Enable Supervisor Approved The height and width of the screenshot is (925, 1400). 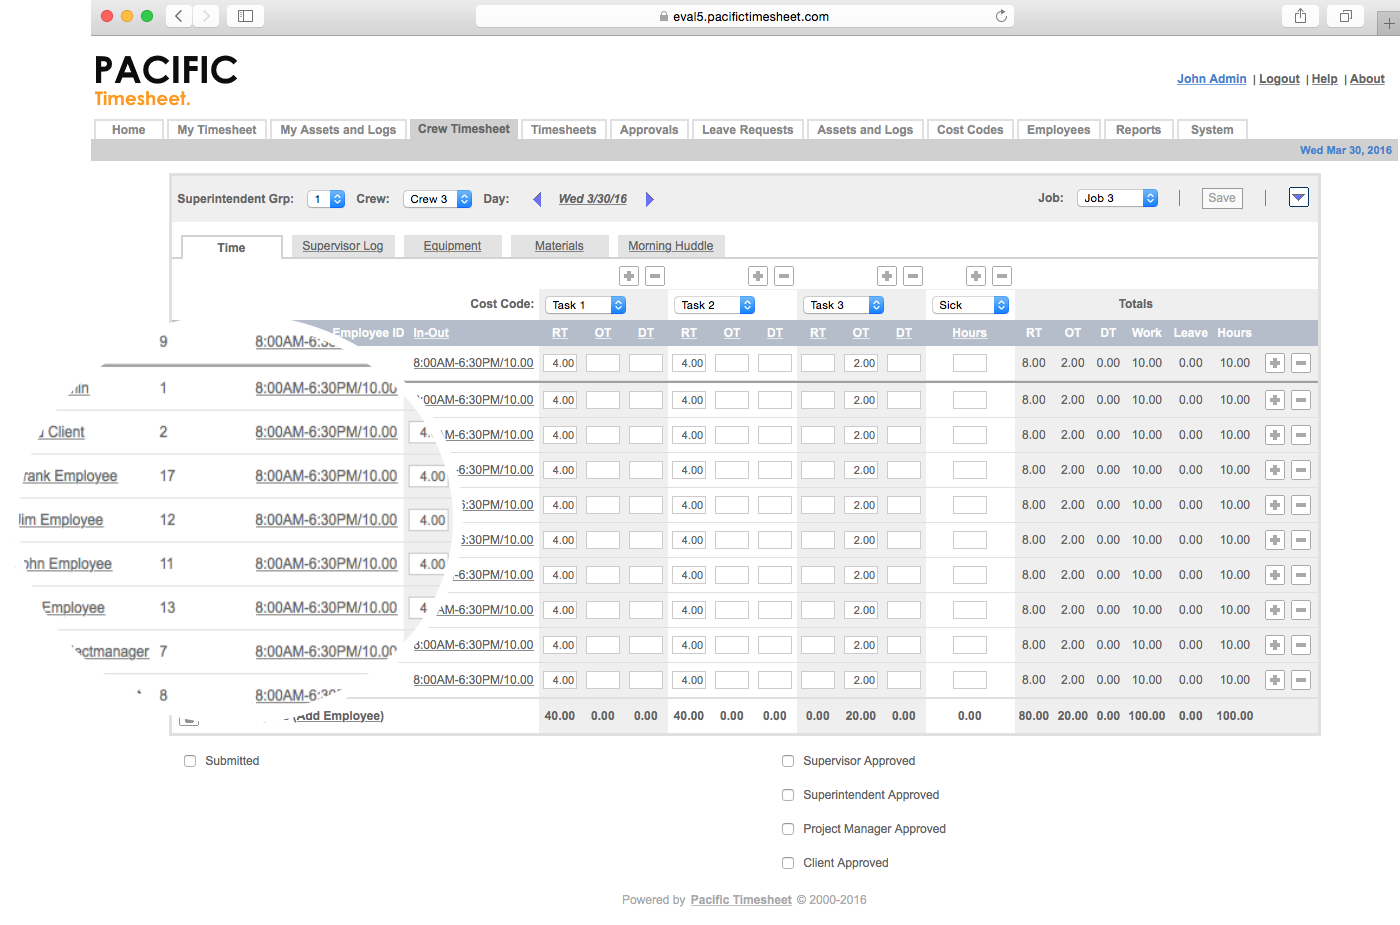pos(788,760)
